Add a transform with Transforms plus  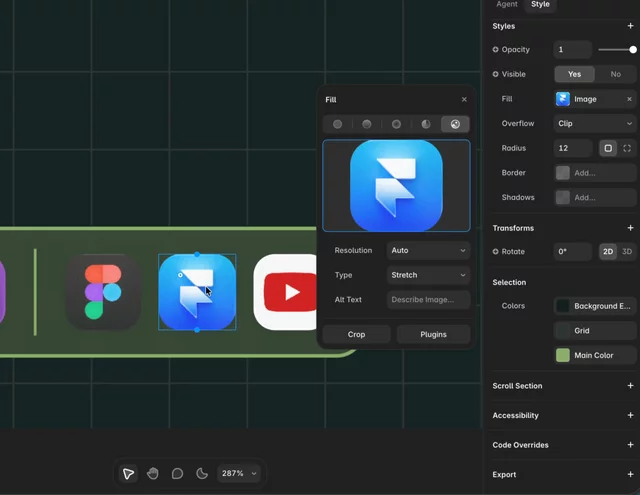630,228
